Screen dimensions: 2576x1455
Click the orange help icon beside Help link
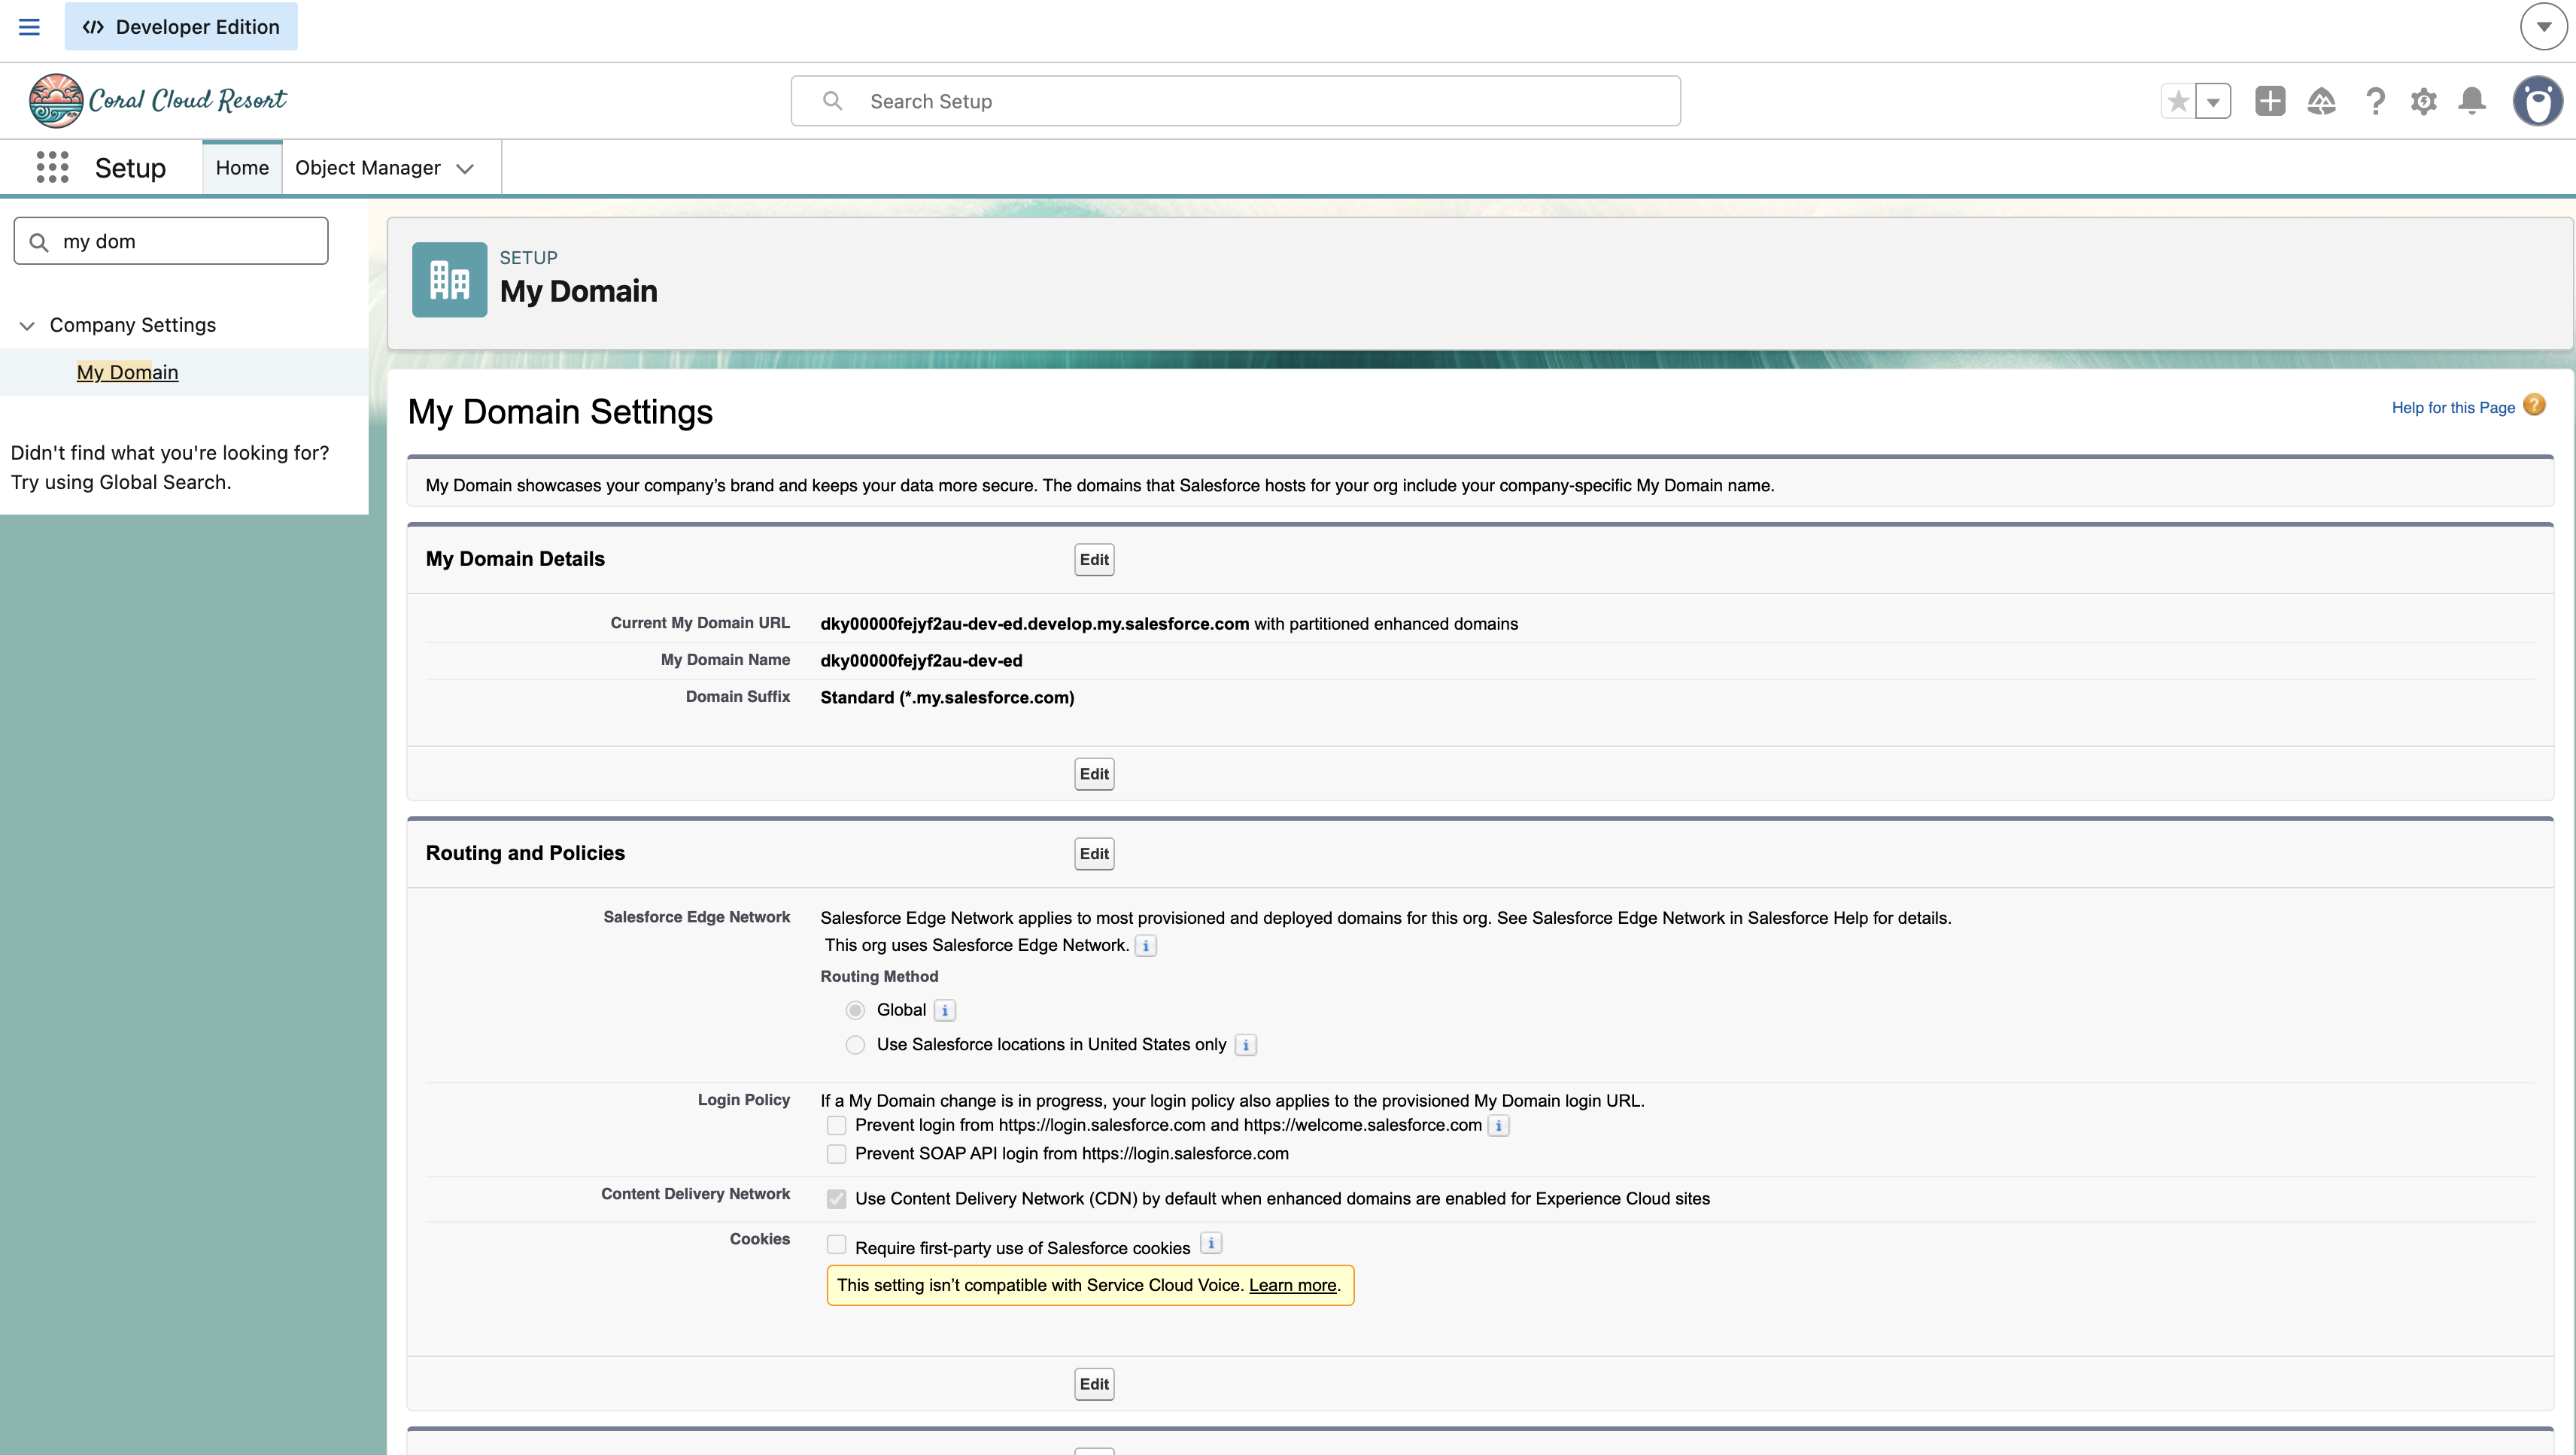tap(2534, 405)
